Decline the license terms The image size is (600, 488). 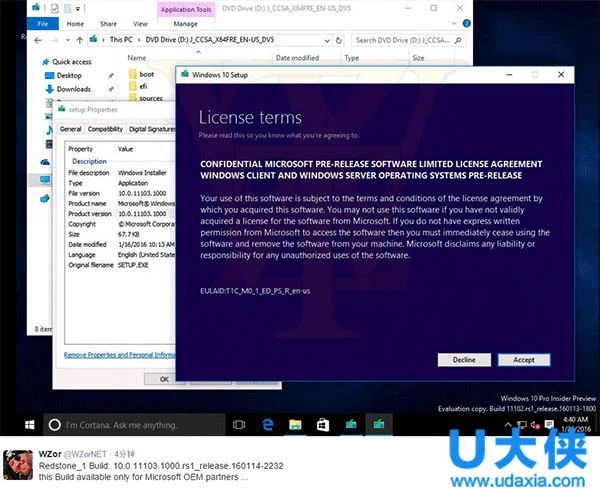pyautogui.click(x=464, y=360)
